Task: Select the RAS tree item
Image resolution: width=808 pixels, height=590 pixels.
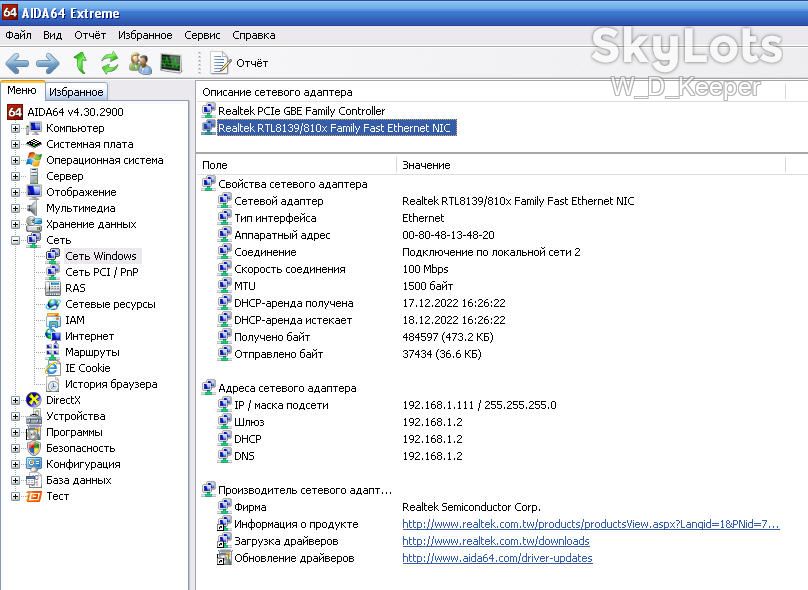Action: 75,288
